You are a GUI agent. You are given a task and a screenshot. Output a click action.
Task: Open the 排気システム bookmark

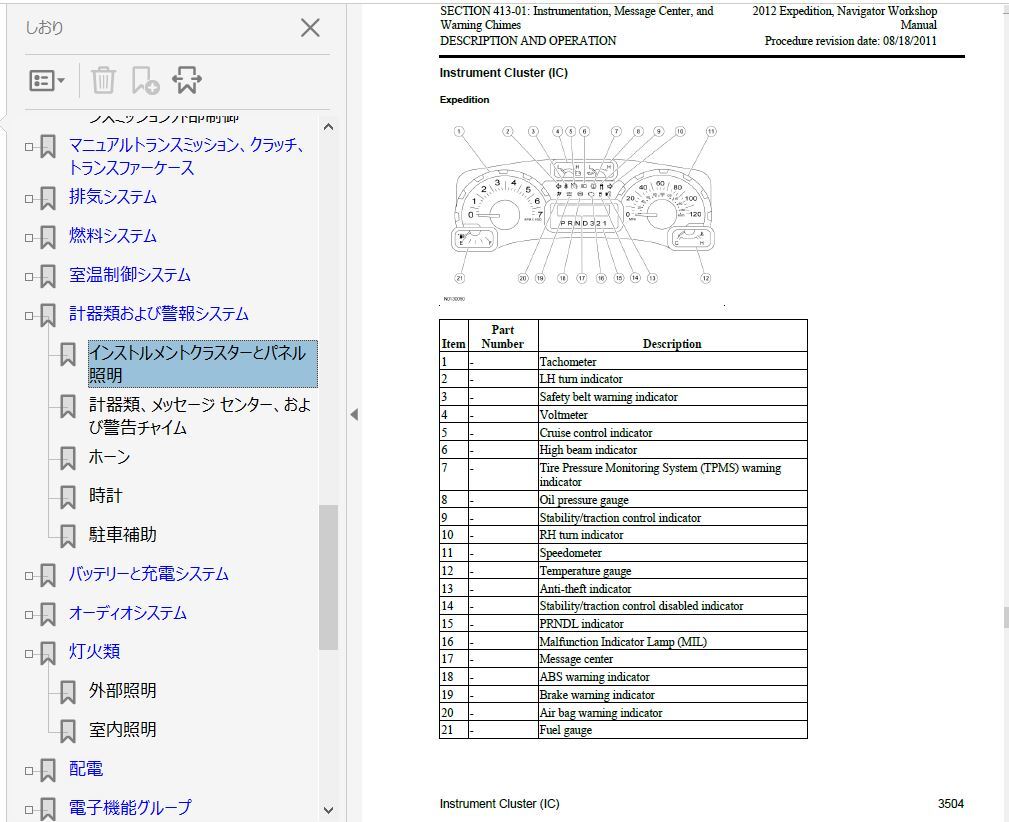point(113,197)
